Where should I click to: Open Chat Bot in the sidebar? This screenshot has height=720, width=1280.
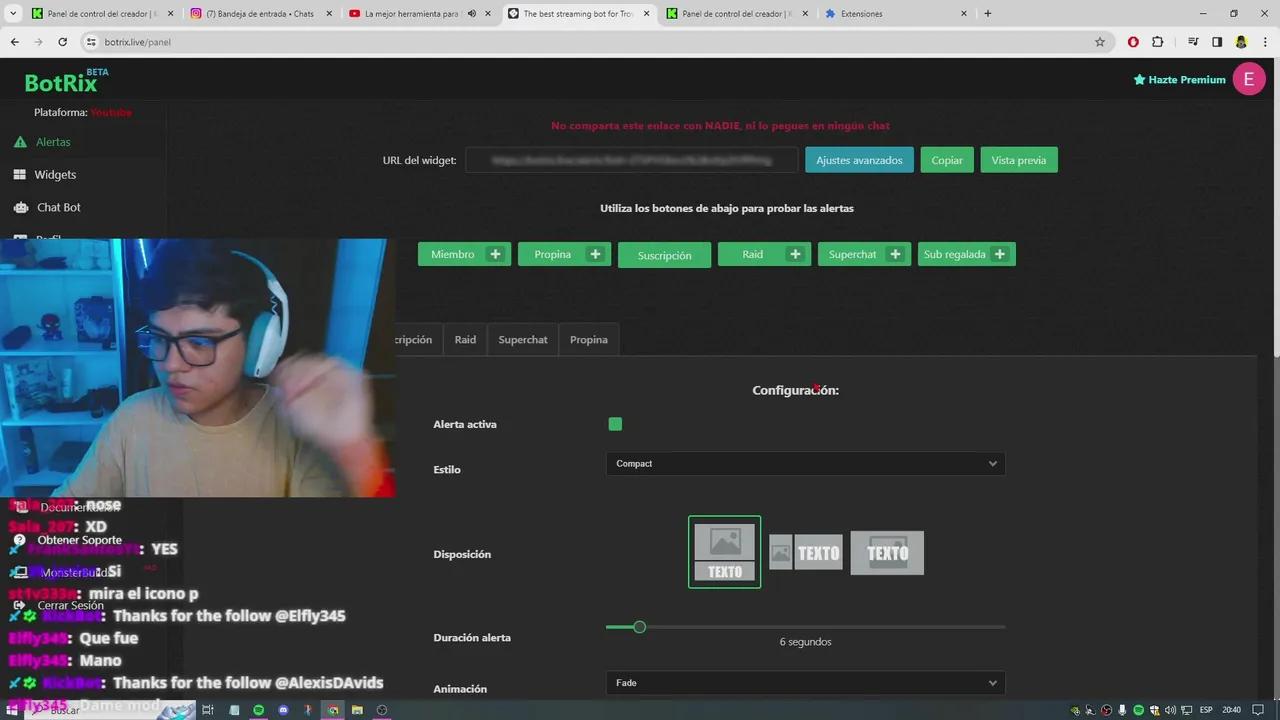point(59,207)
